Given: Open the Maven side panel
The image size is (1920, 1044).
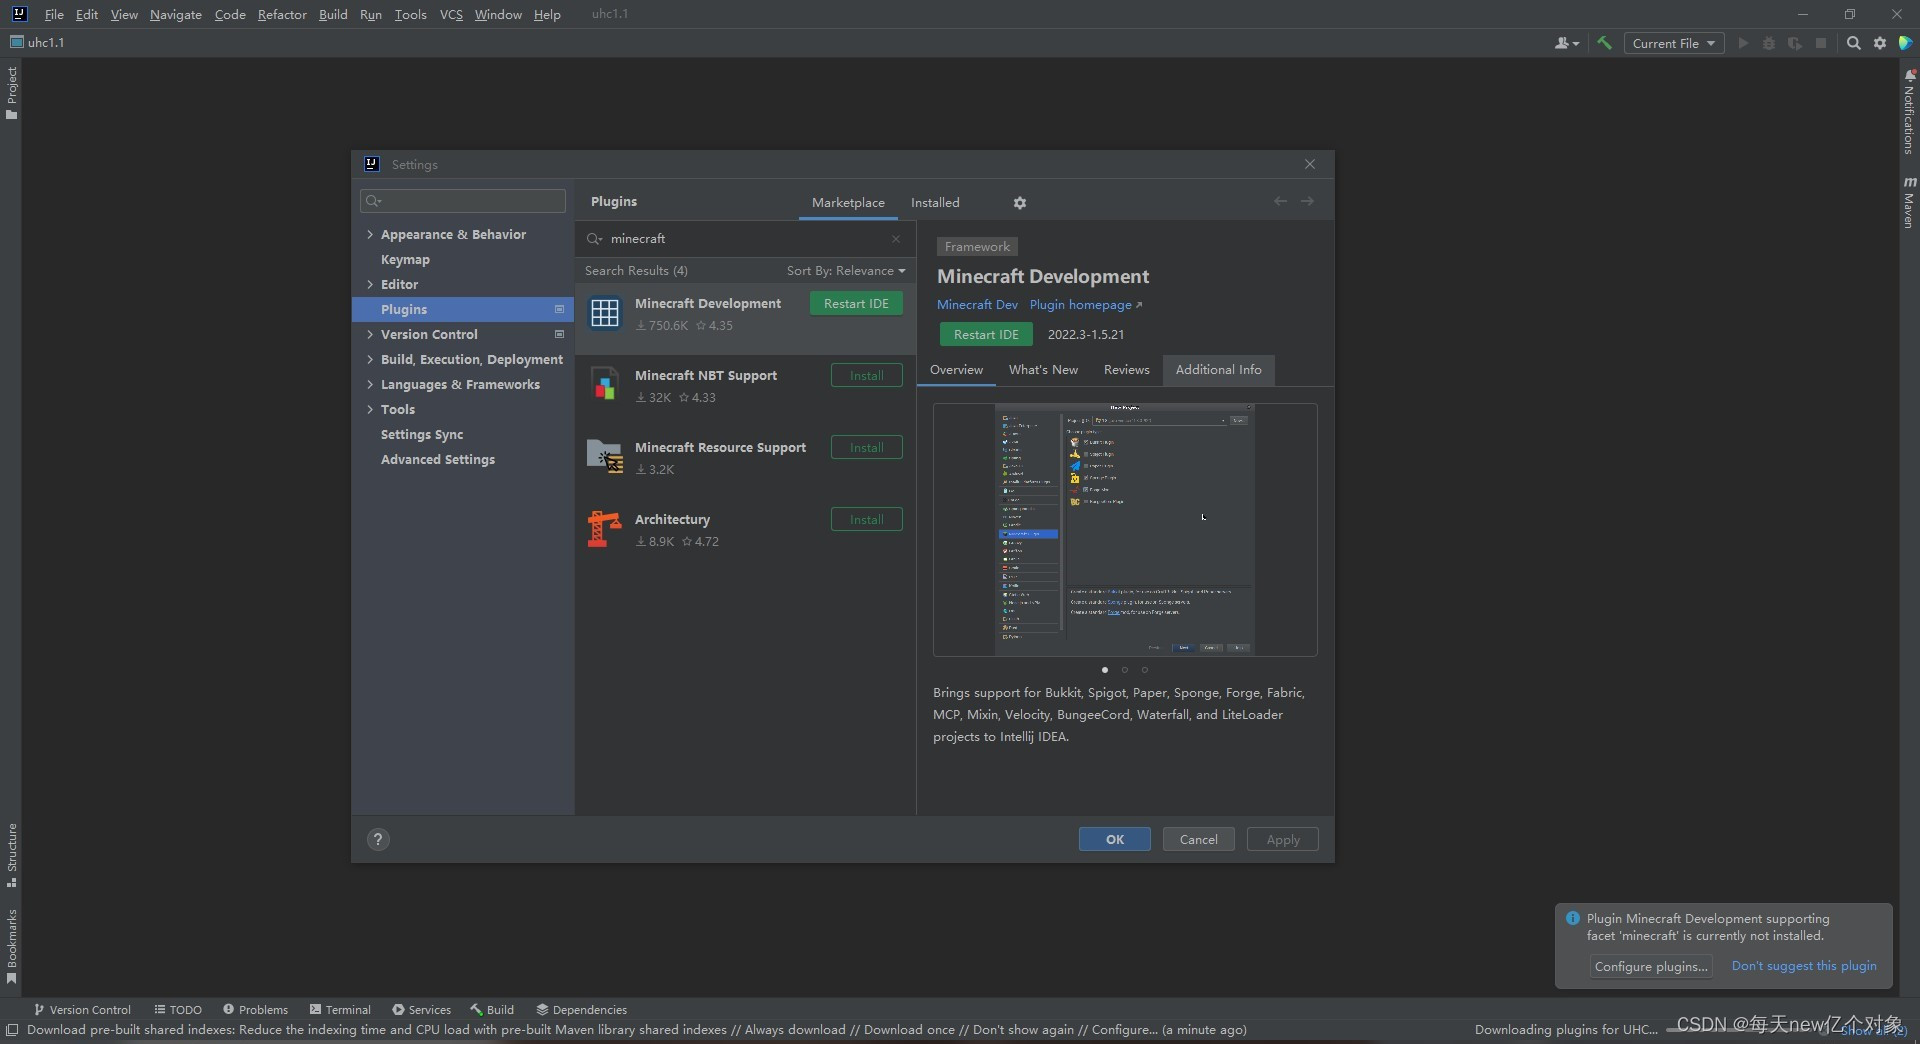Looking at the screenshot, I should tap(1909, 203).
